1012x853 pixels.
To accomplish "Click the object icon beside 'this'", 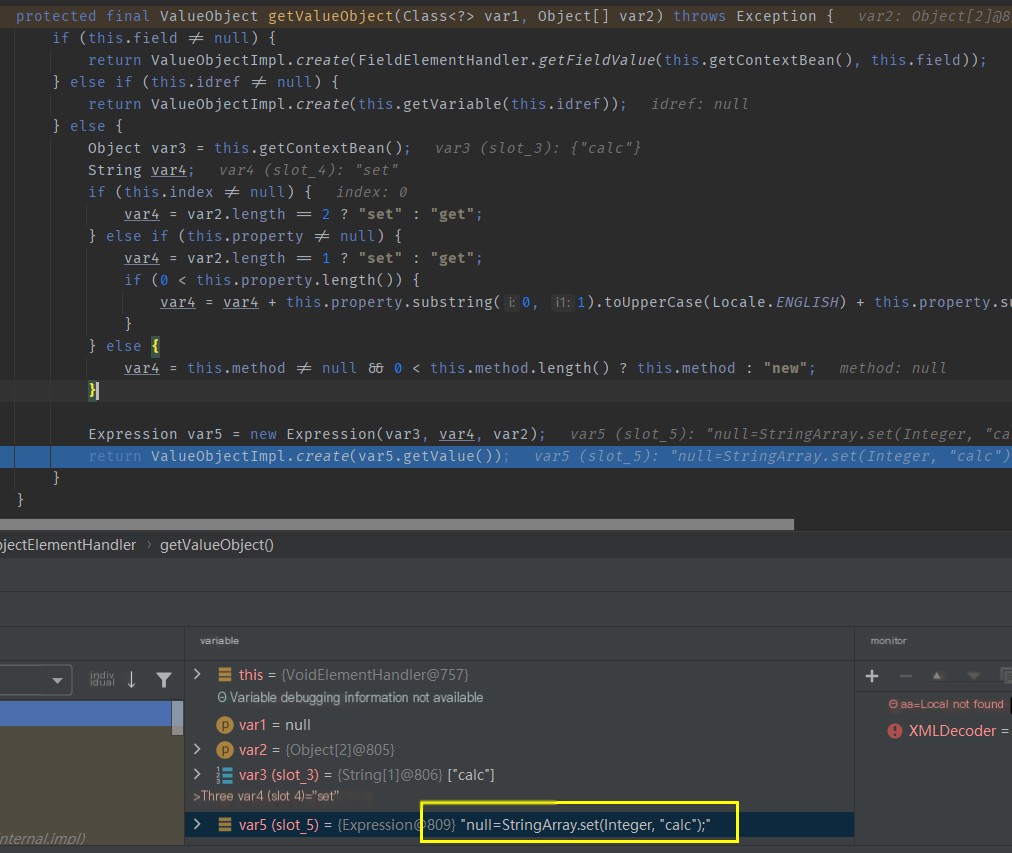I will pos(225,675).
